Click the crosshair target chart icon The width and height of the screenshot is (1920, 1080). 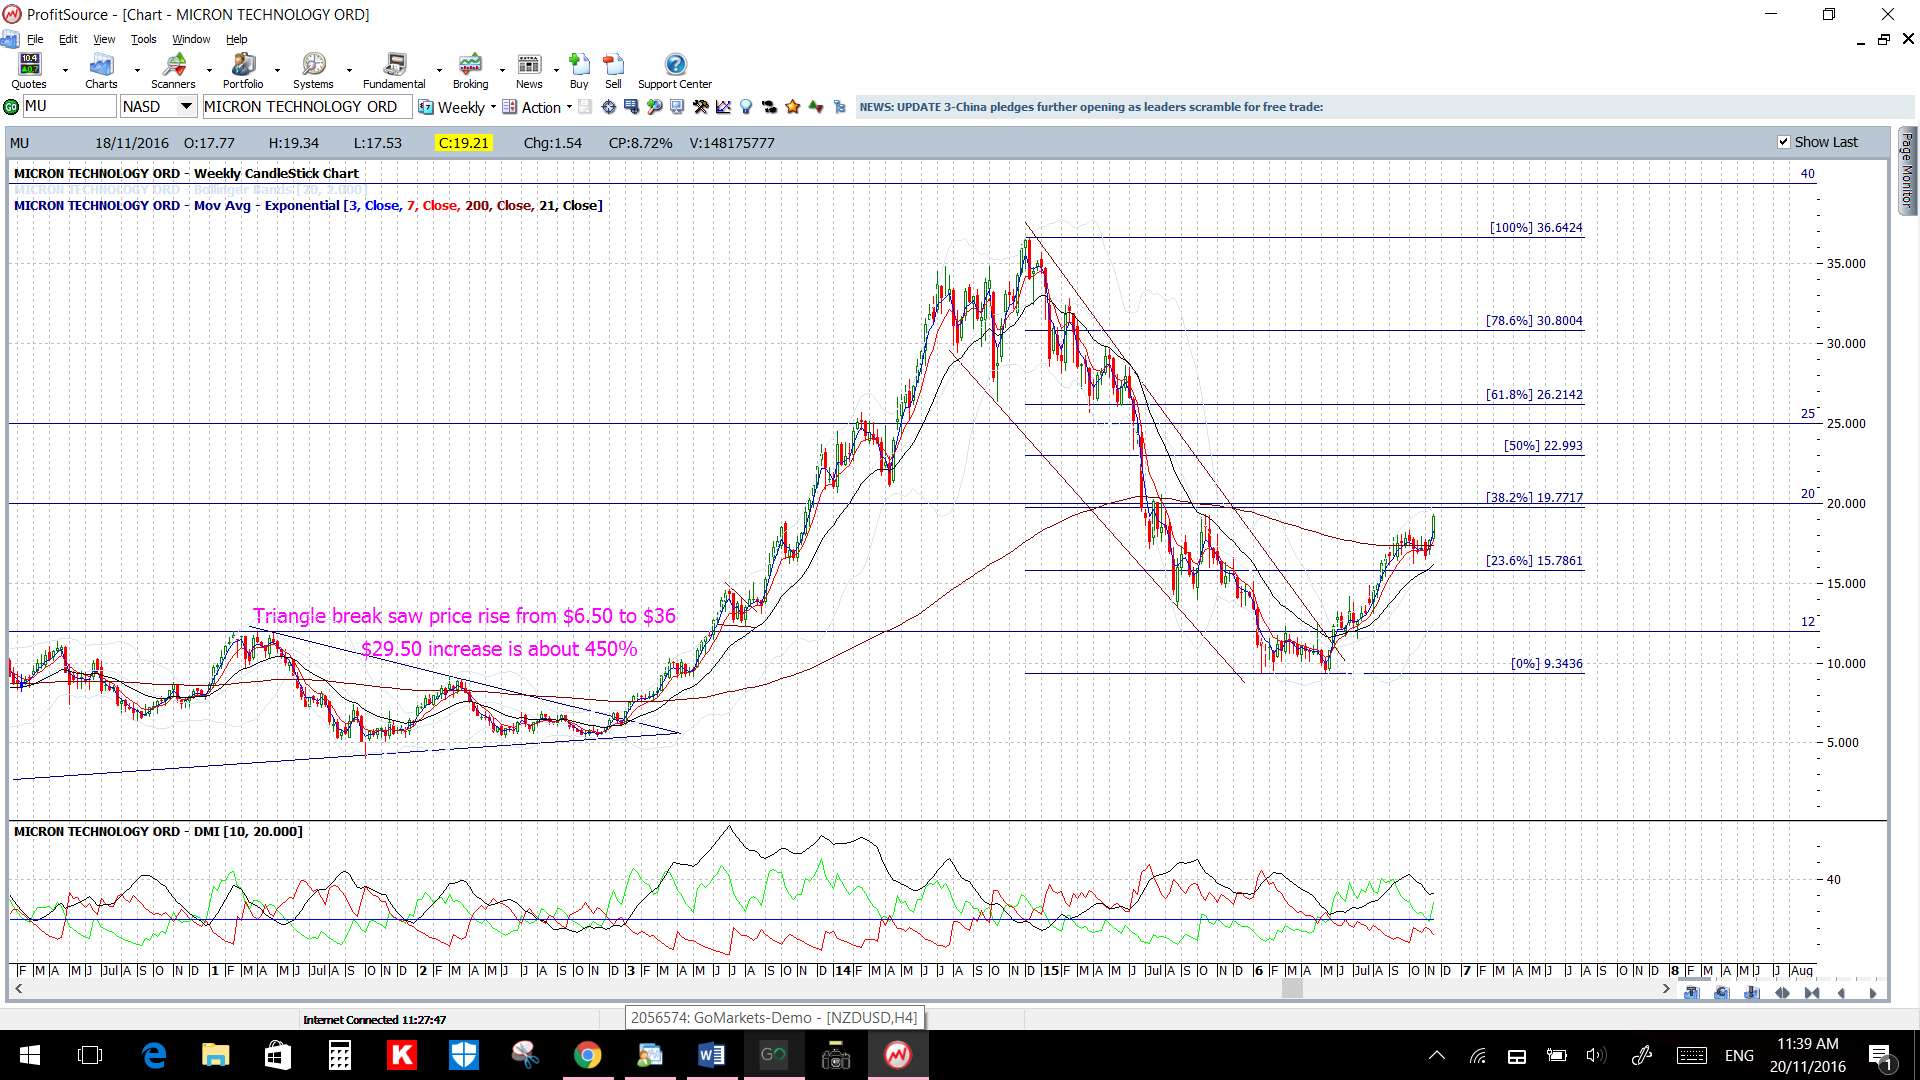click(x=608, y=107)
